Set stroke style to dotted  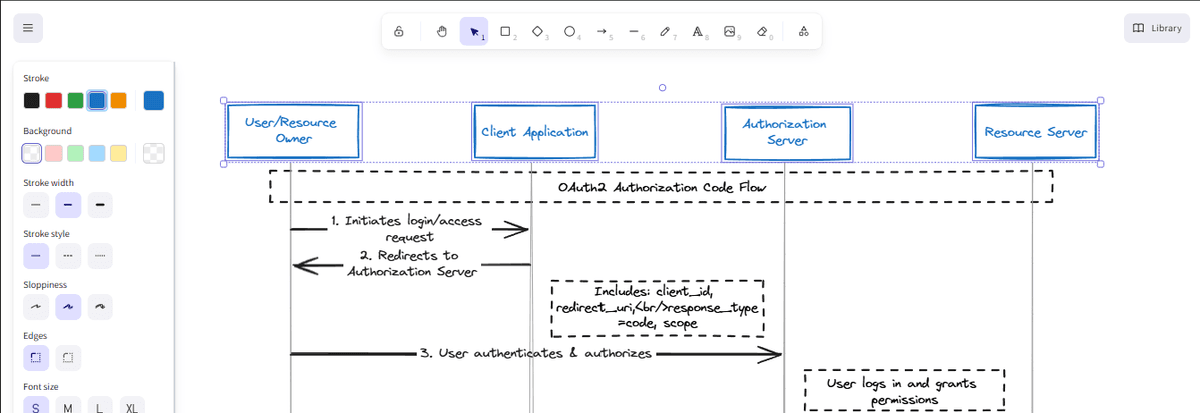(100, 256)
